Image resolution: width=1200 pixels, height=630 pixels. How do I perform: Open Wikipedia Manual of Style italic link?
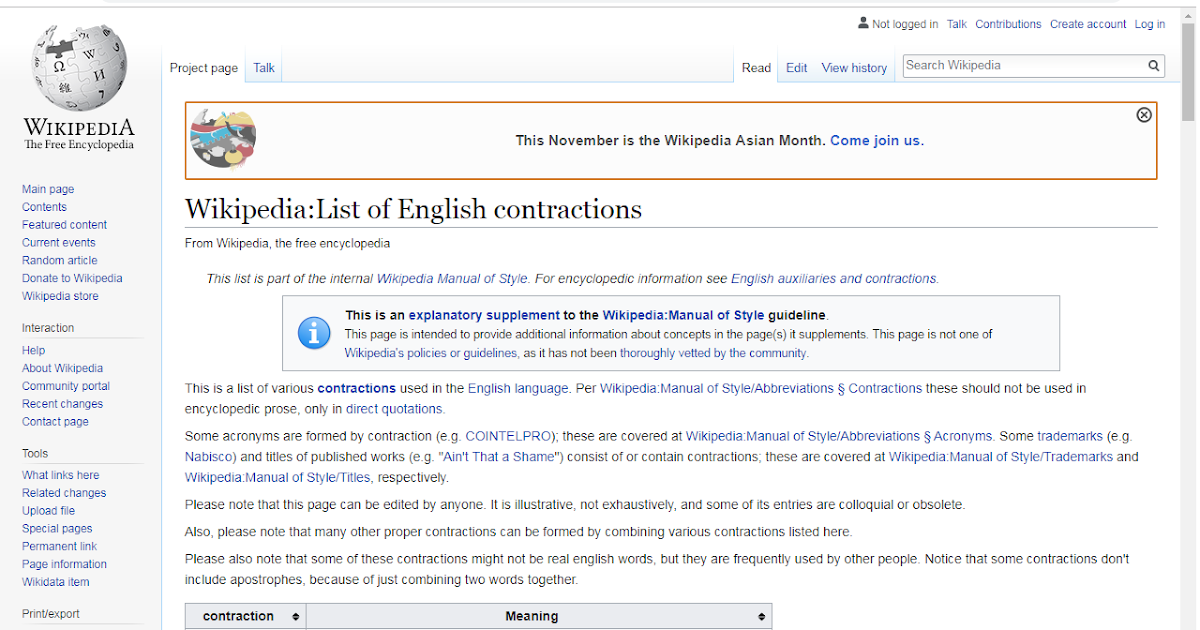click(x=452, y=279)
